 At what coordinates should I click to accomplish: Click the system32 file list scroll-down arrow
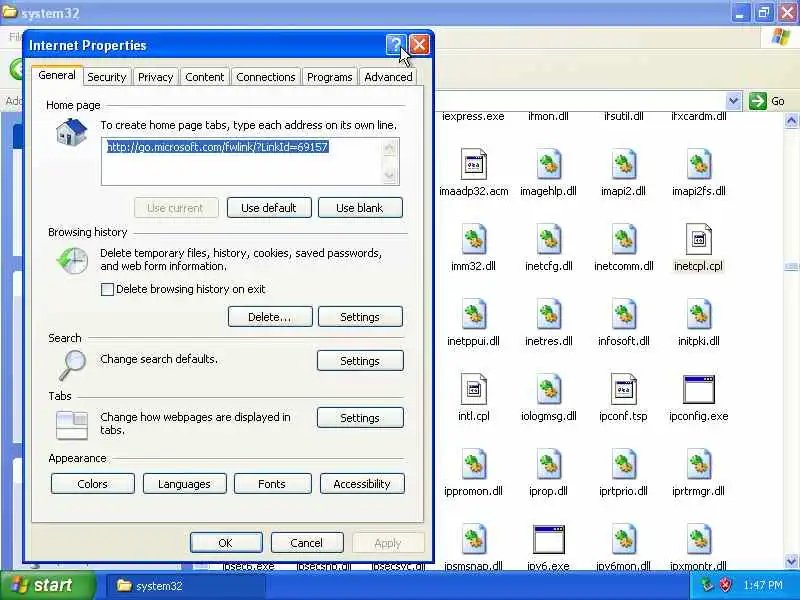click(x=791, y=561)
